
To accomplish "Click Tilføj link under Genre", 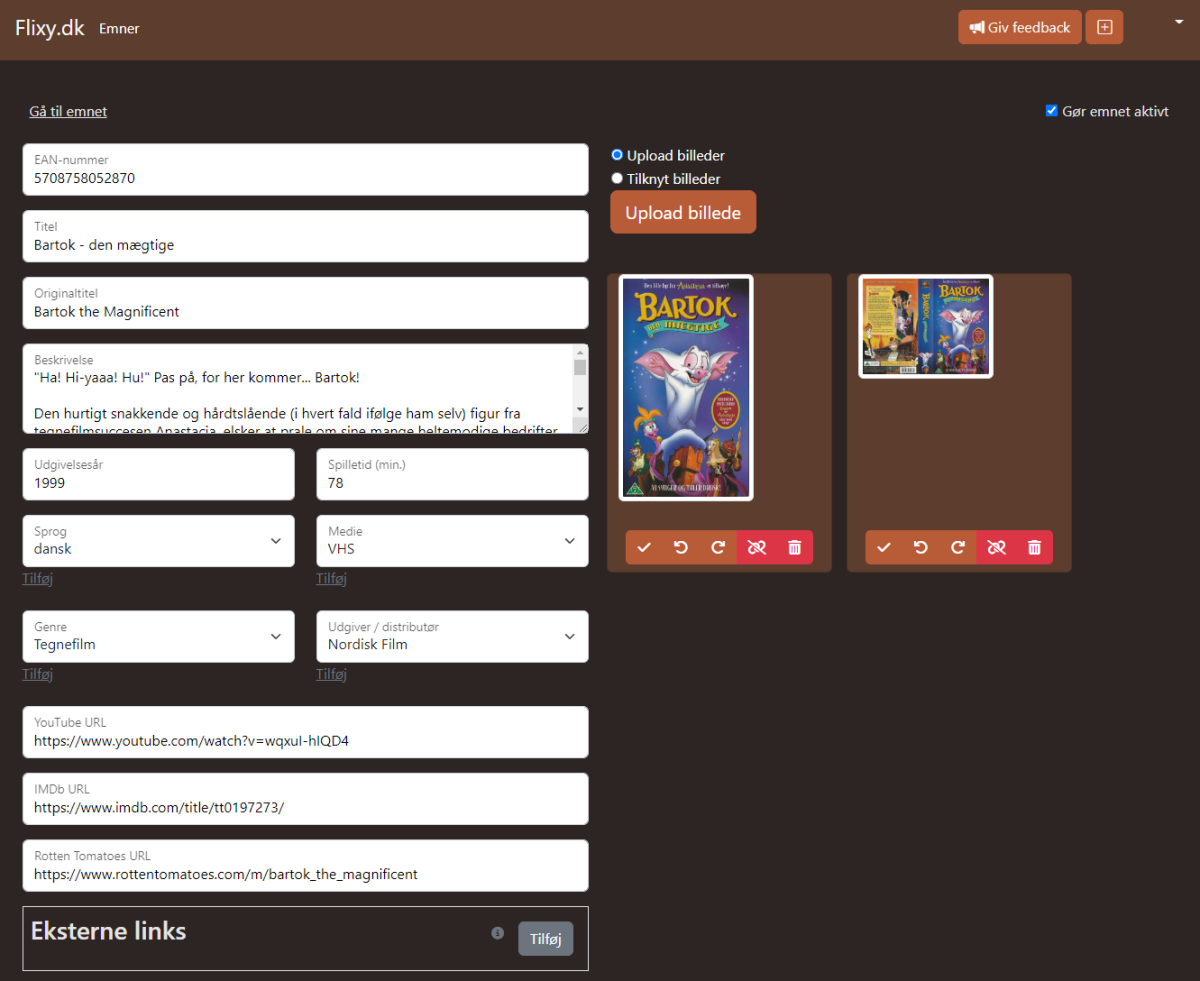I will tap(37, 674).
